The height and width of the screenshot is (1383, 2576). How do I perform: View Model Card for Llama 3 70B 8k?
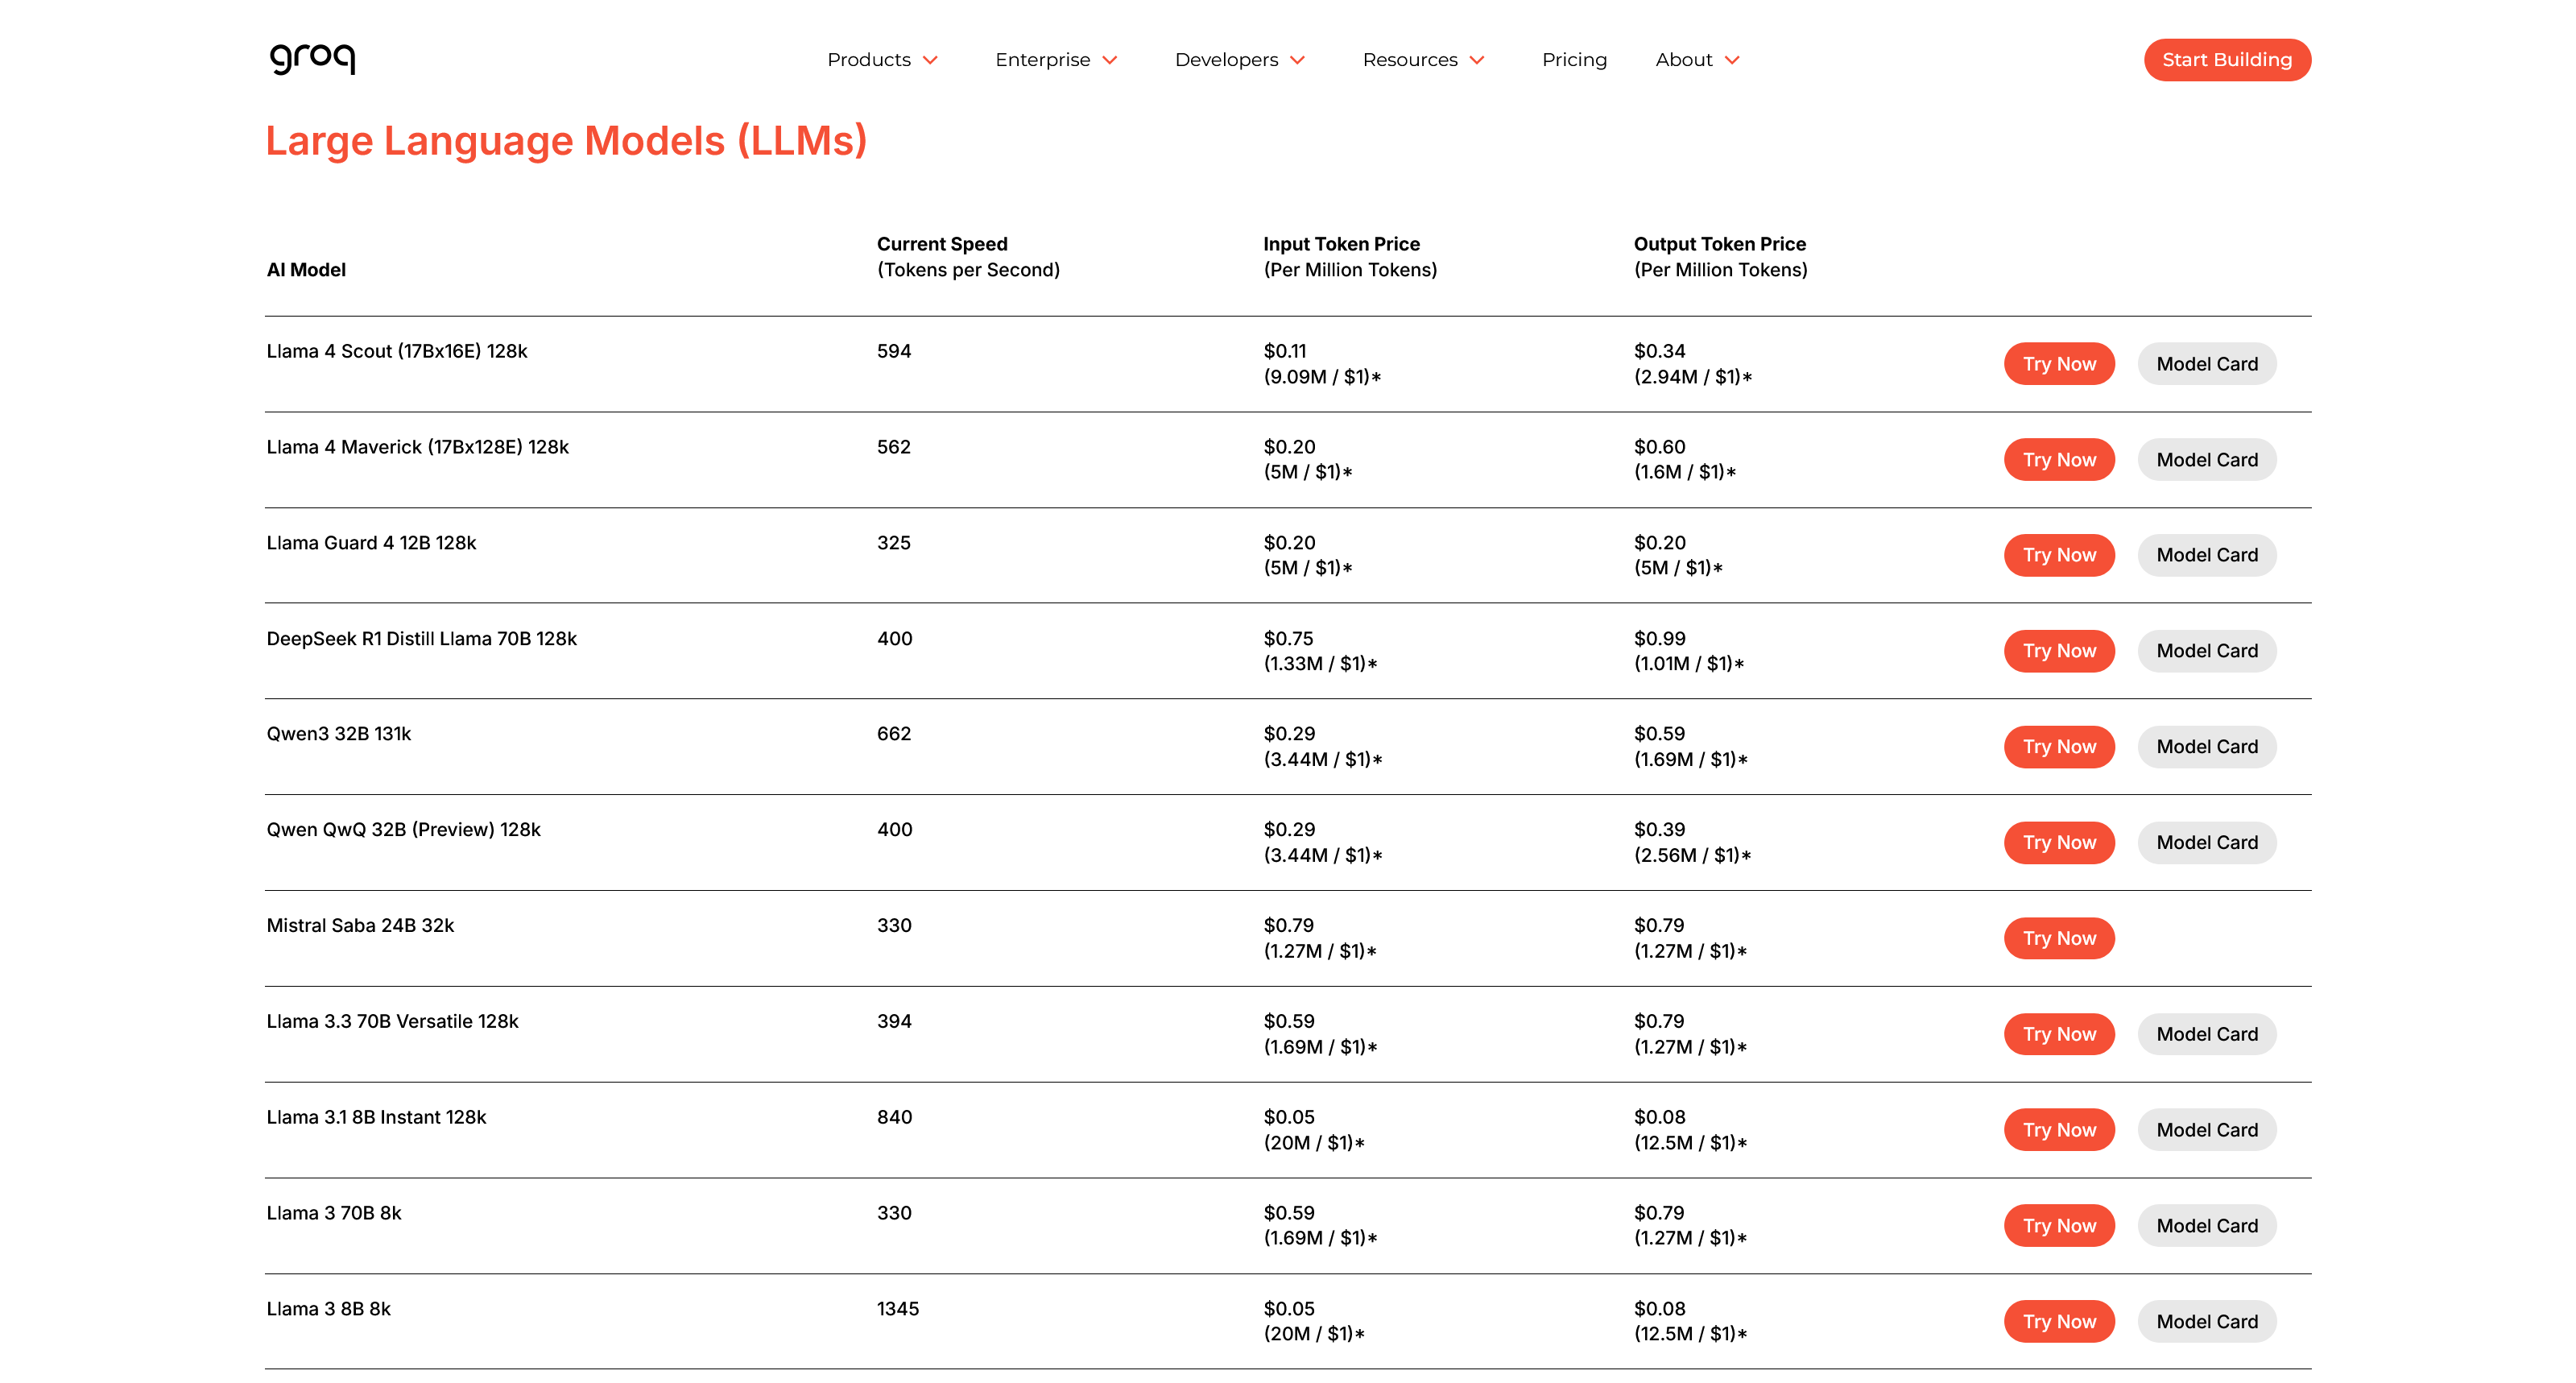[x=2206, y=1226]
